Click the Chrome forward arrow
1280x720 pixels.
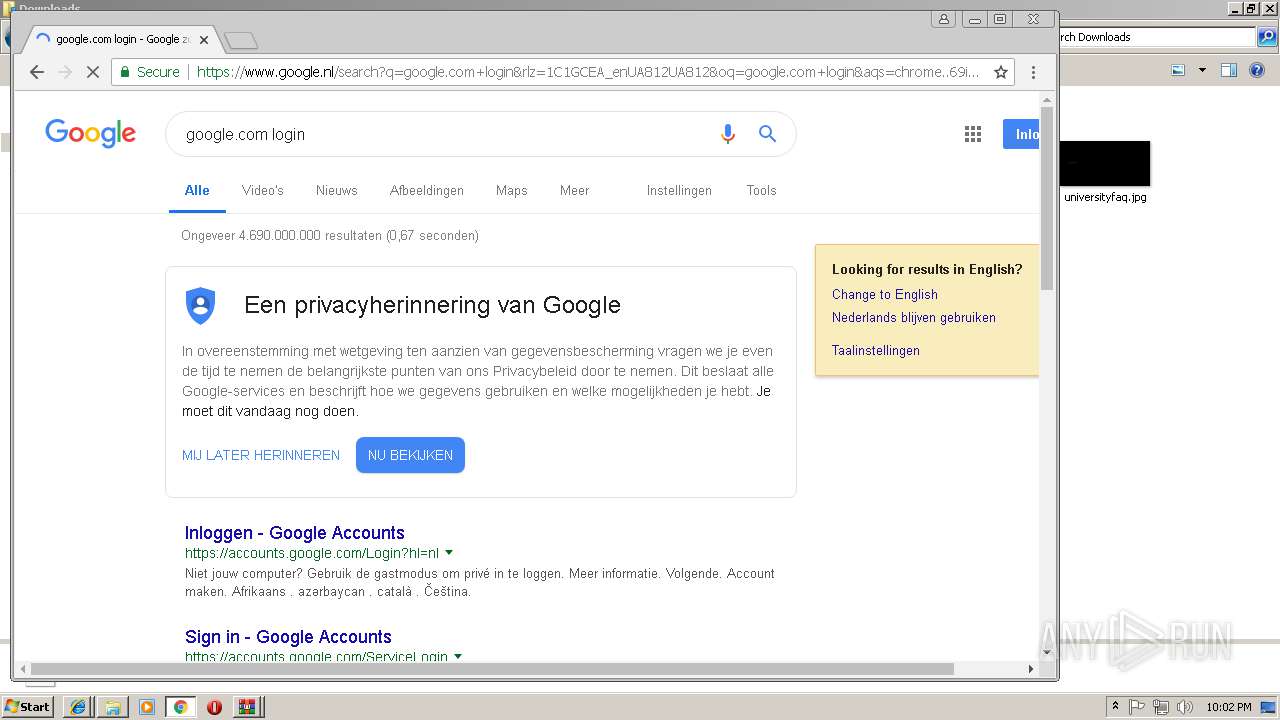coord(65,72)
